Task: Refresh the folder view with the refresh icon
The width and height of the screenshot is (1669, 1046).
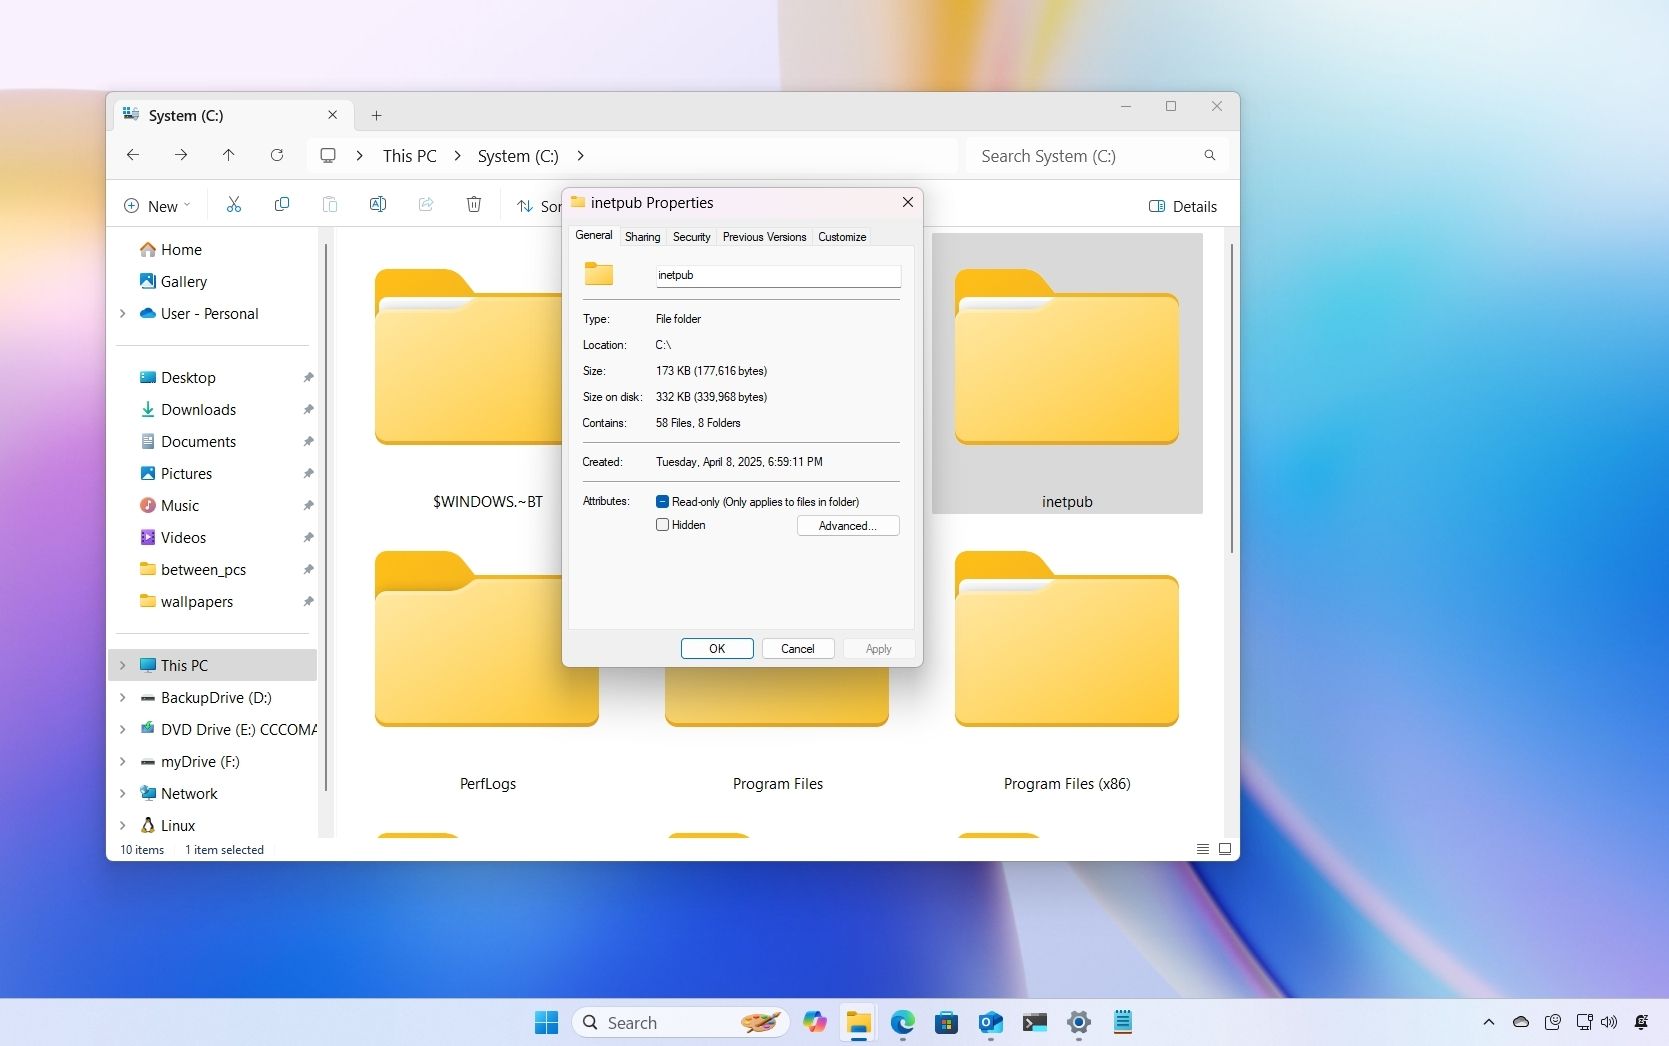Action: tap(277, 155)
